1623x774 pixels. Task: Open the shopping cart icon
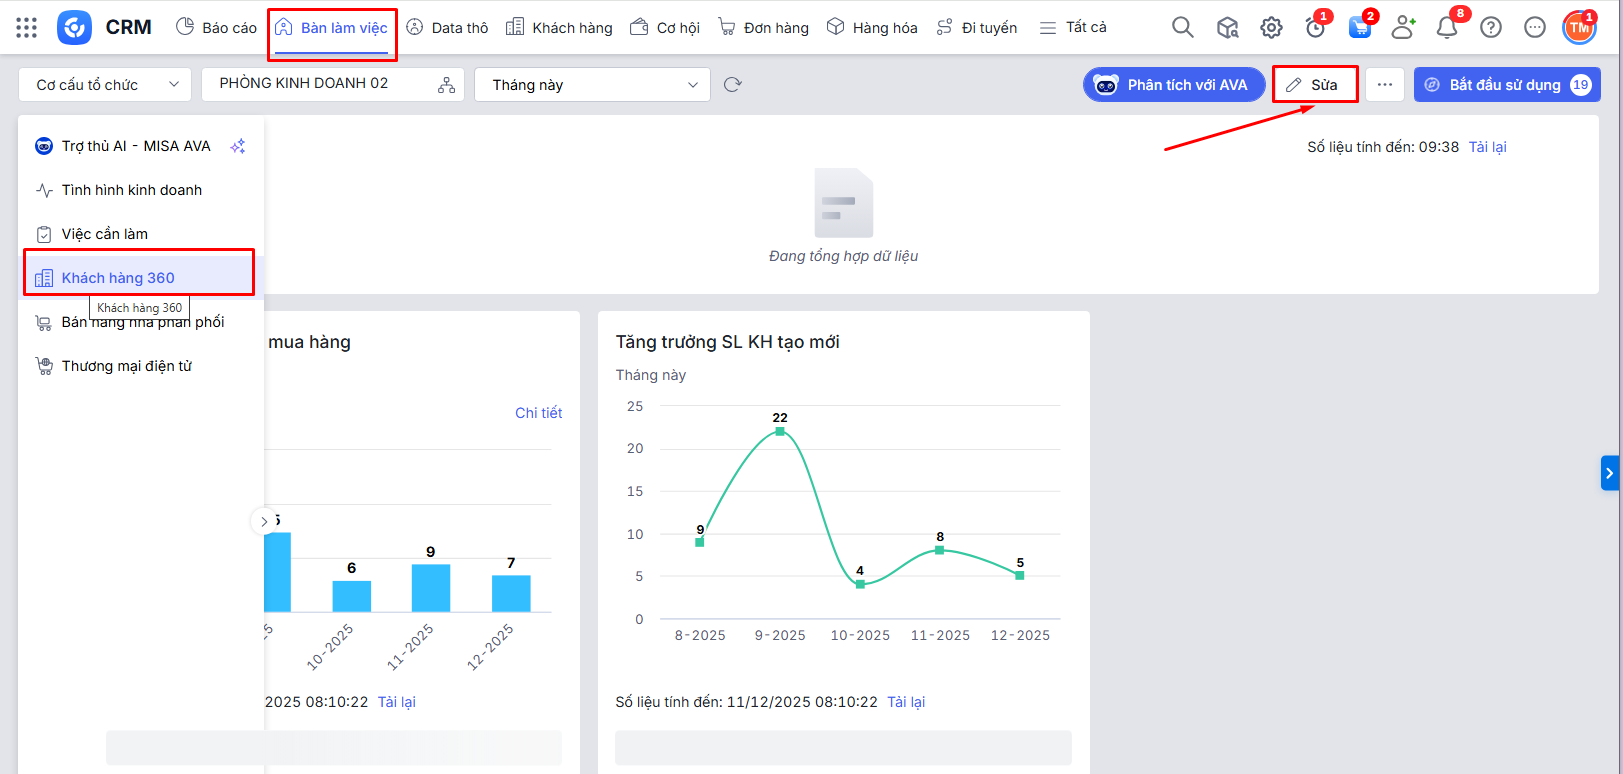[1359, 28]
